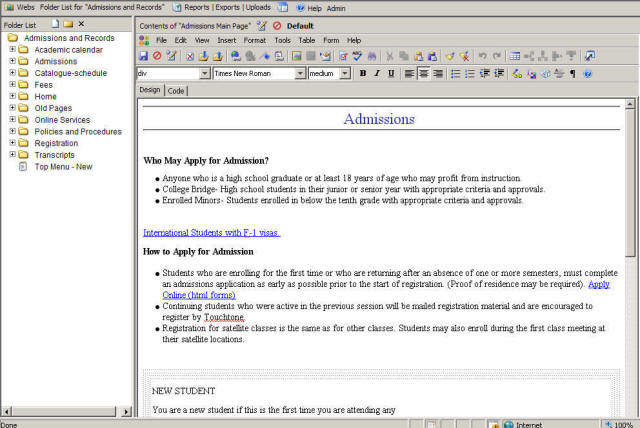Click the insert hyperlink globe icon
The width and height of the screenshot is (640, 428).
click(x=235, y=56)
